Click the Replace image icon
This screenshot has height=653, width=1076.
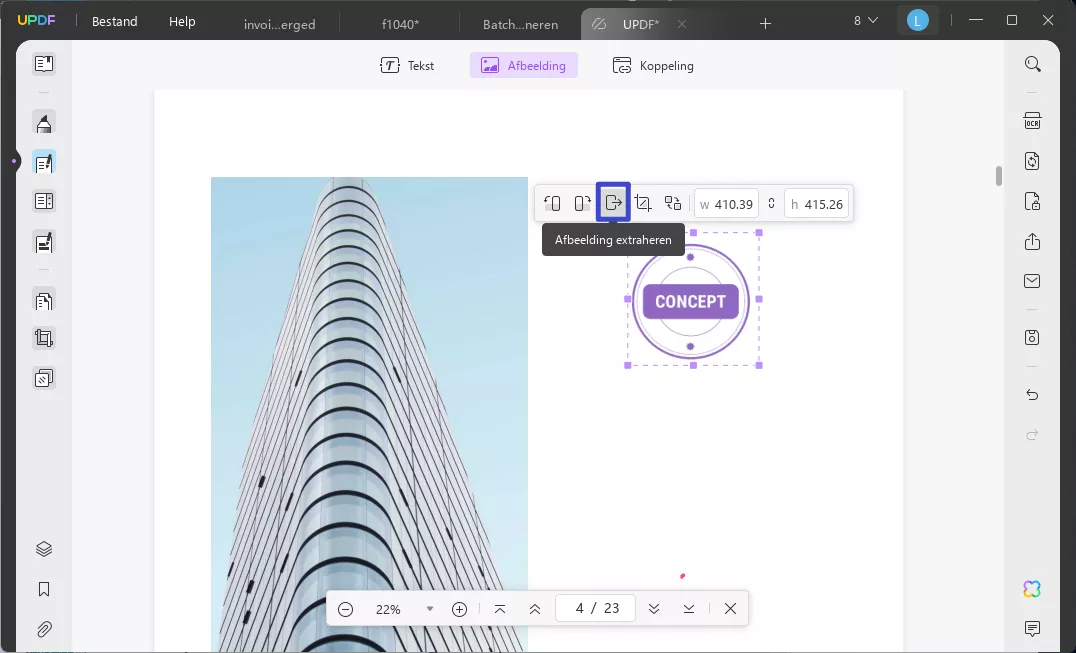coord(673,203)
